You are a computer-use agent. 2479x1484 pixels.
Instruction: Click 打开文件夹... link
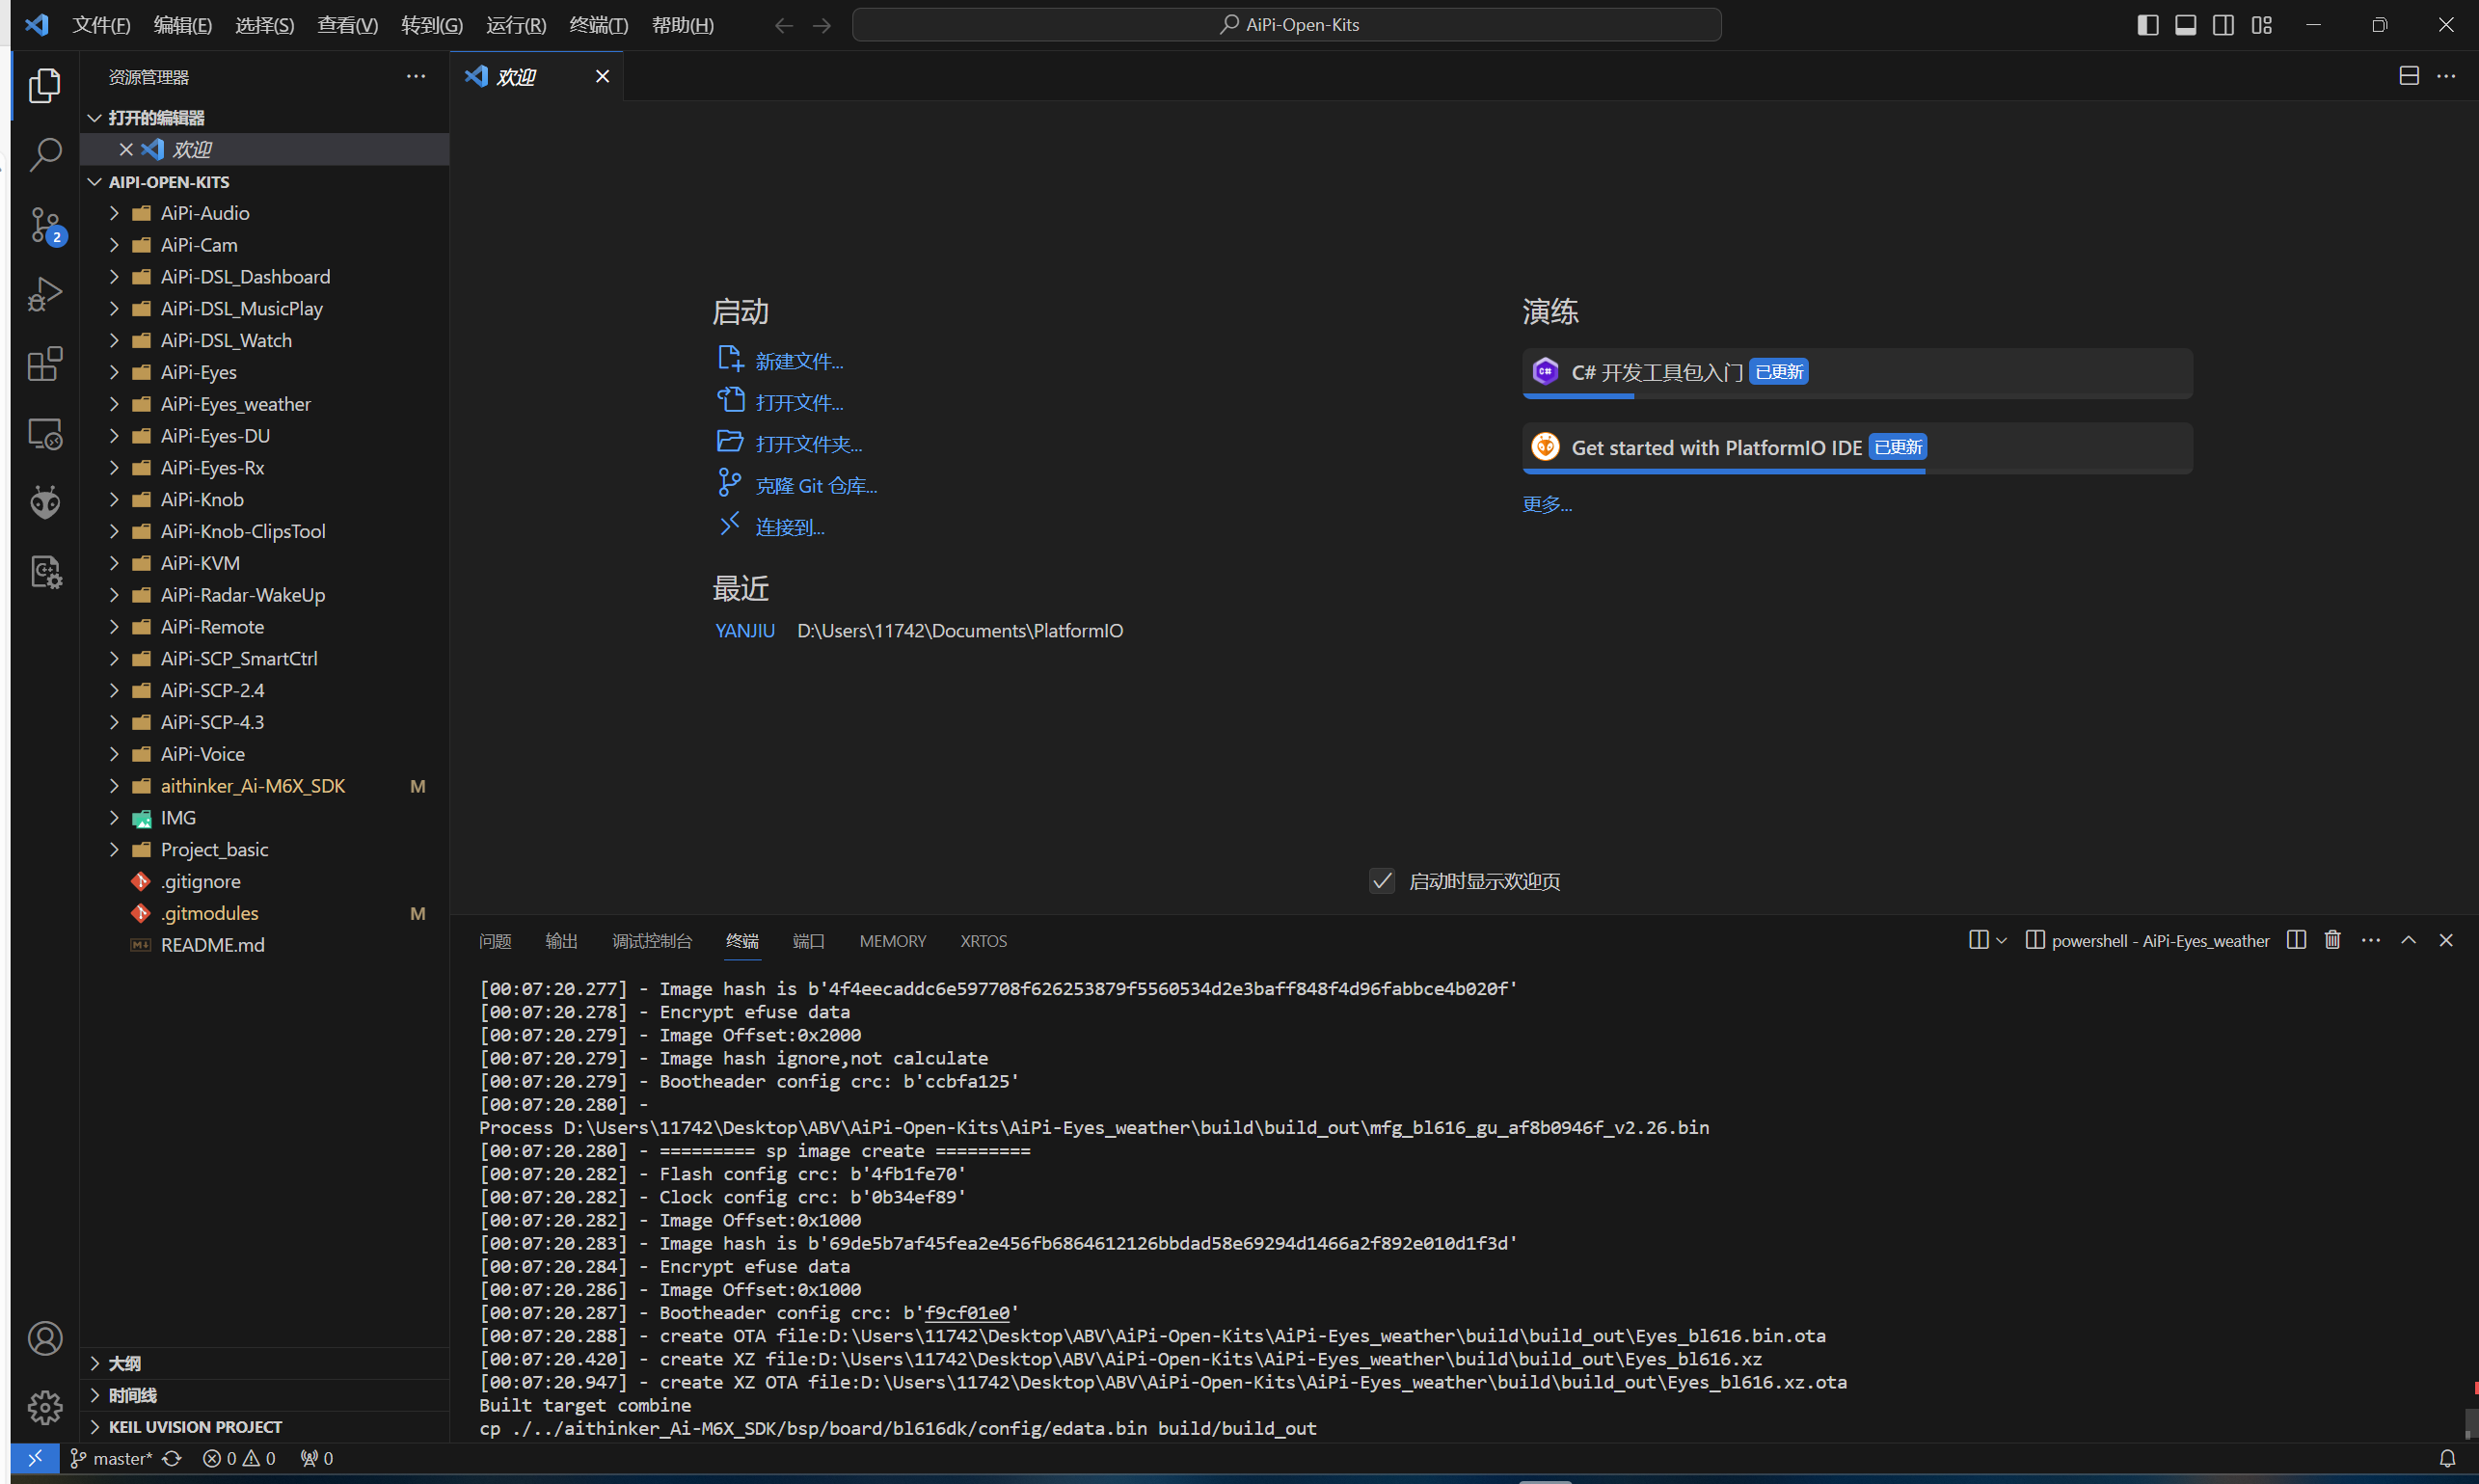[808, 444]
